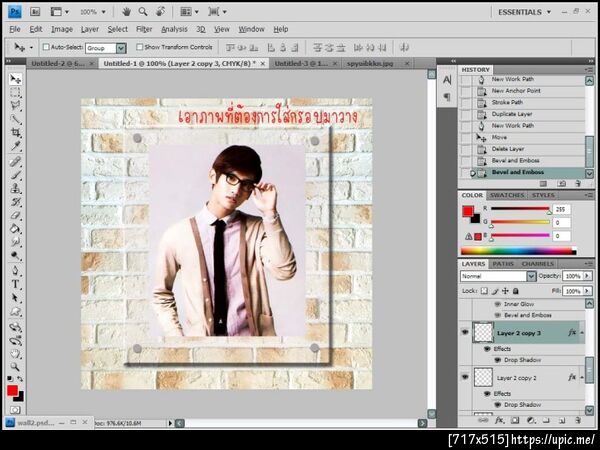Image resolution: width=600 pixels, height=450 pixels.
Task: Hide Layer 2 copy 3 visibility eye
Action: (x=465, y=332)
